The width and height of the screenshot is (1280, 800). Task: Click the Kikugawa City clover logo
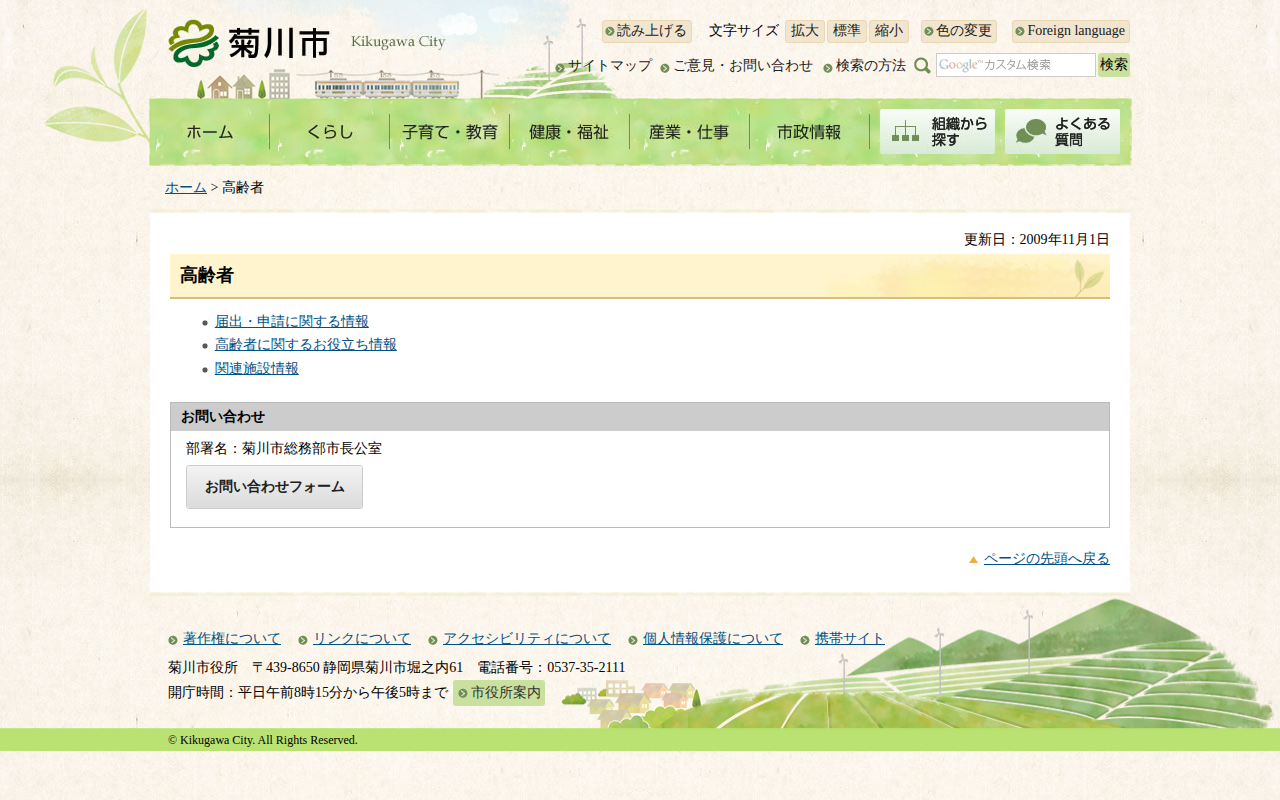(193, 43)
